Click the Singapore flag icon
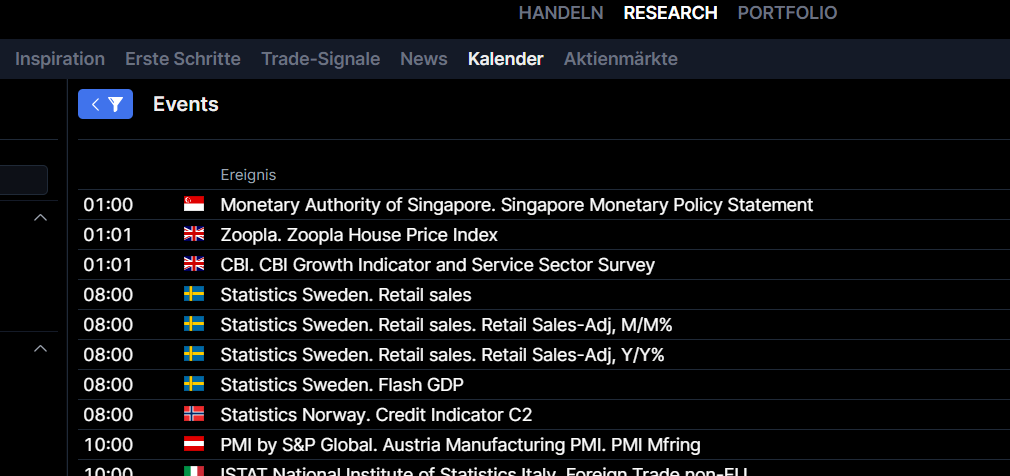Viewport: 1010px width, 476px height. point(194,205)
